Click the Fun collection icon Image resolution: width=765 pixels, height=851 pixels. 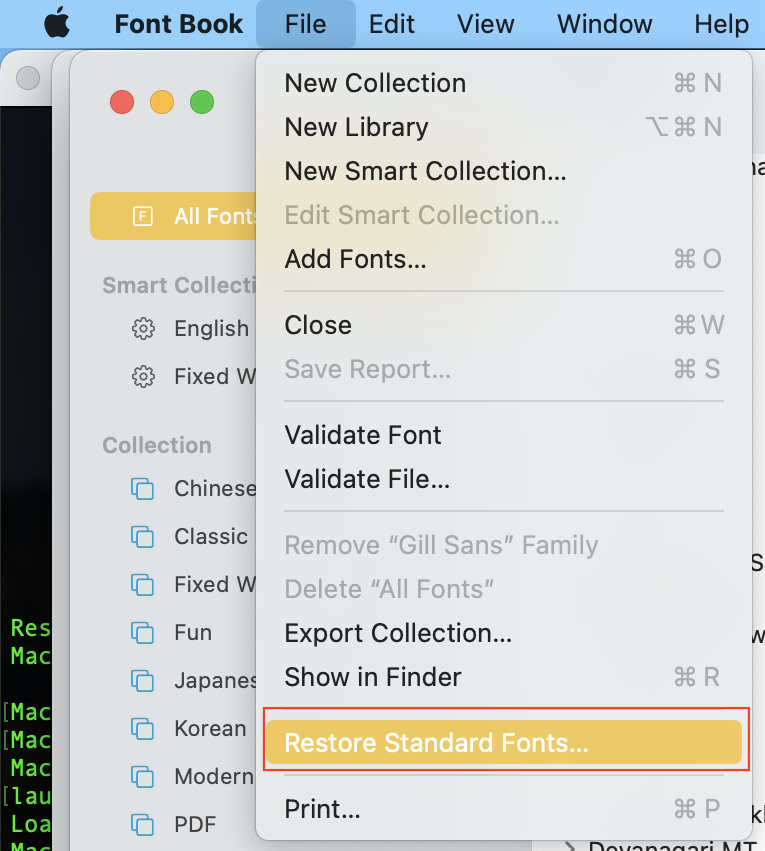(143, 633)
